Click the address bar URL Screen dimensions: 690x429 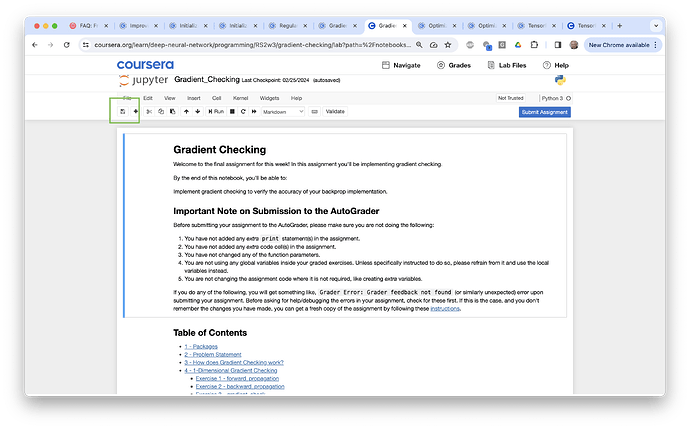253,45
